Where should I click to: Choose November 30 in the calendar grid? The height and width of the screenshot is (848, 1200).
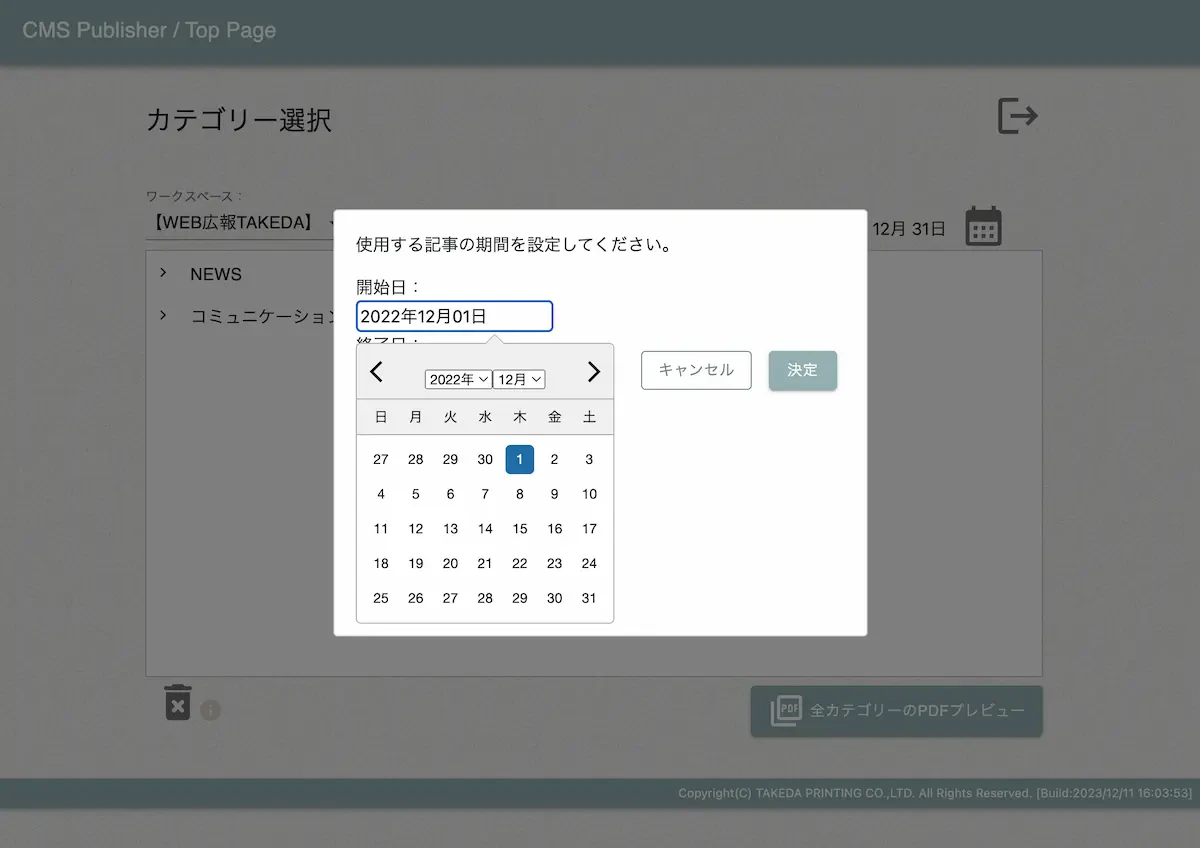(485, 460)
